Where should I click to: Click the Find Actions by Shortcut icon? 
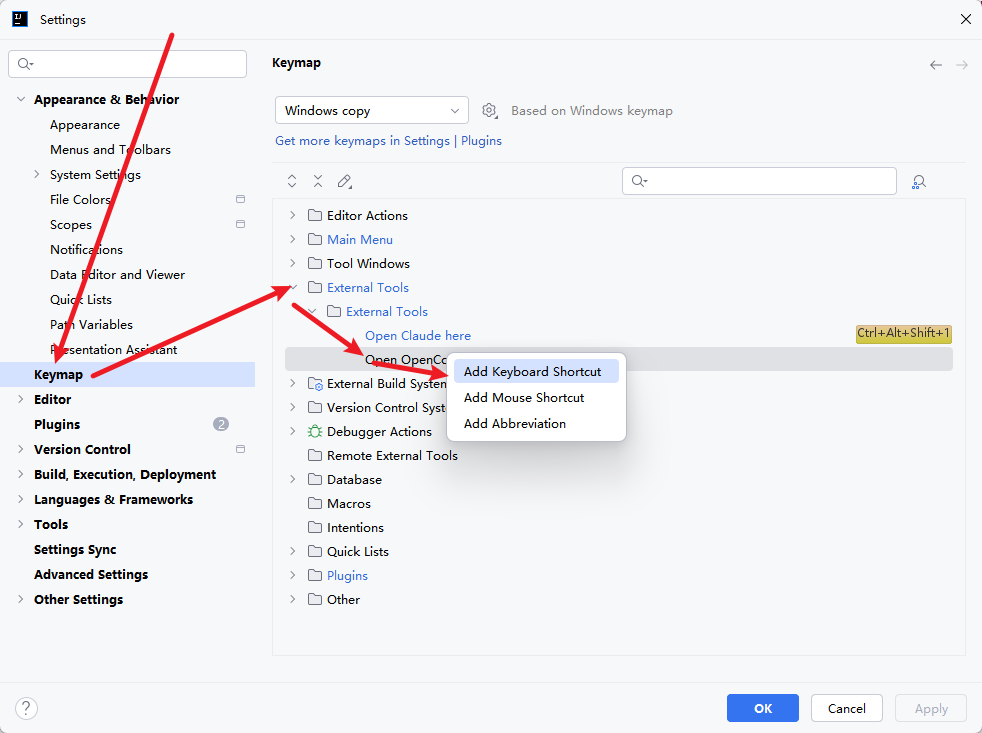pos(919,182)
